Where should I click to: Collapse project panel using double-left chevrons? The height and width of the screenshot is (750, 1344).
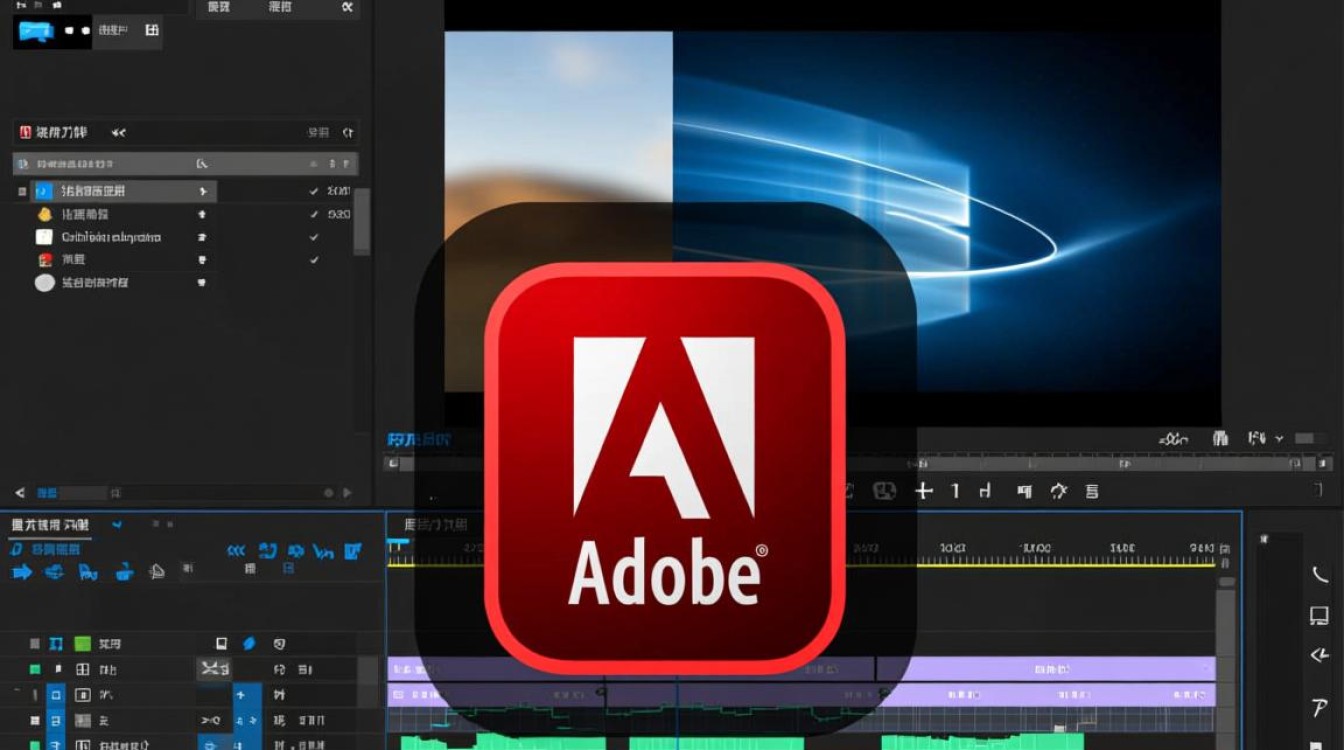point(118,132)
